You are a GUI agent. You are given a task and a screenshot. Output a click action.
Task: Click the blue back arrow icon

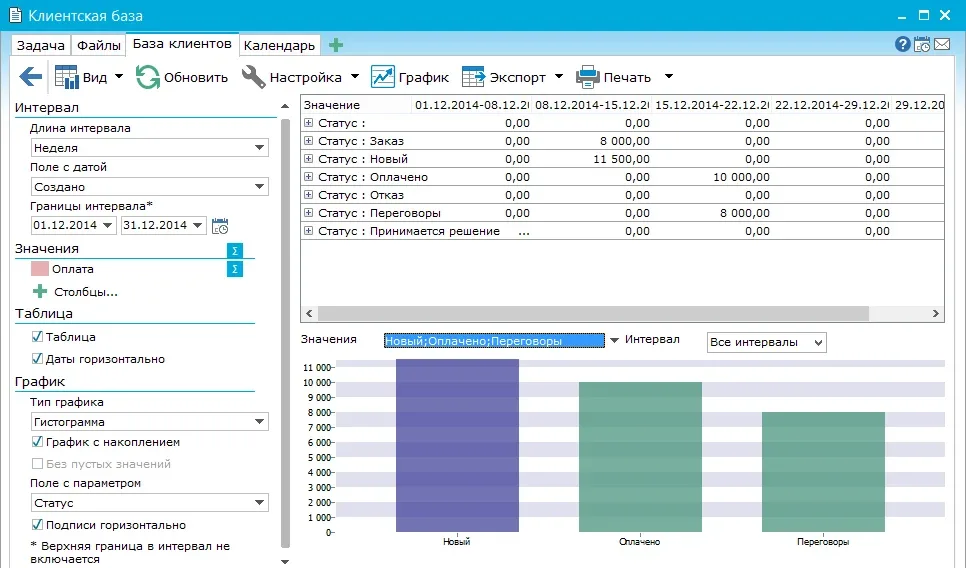click(x=30, y=77)
